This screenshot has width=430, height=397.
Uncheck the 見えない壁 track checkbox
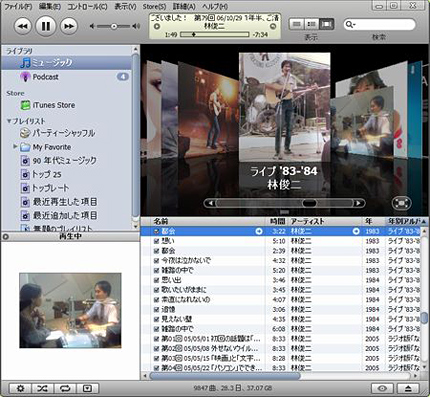[x=156, y=319]
